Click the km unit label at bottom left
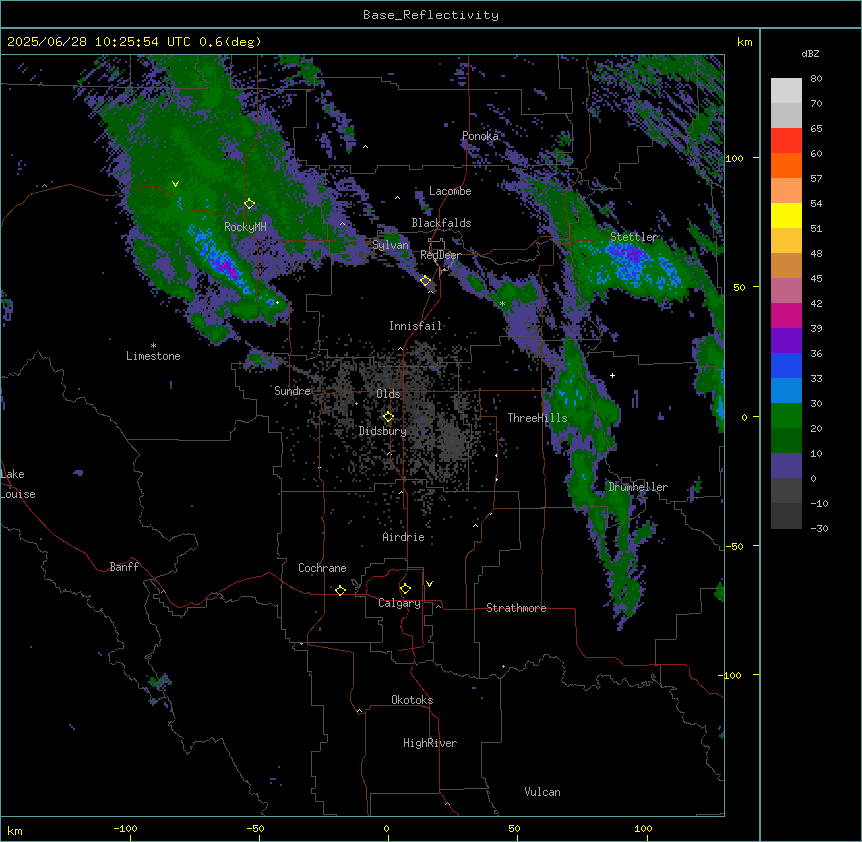The width and height of the screenshot is (862, 842). click(15, 831)
